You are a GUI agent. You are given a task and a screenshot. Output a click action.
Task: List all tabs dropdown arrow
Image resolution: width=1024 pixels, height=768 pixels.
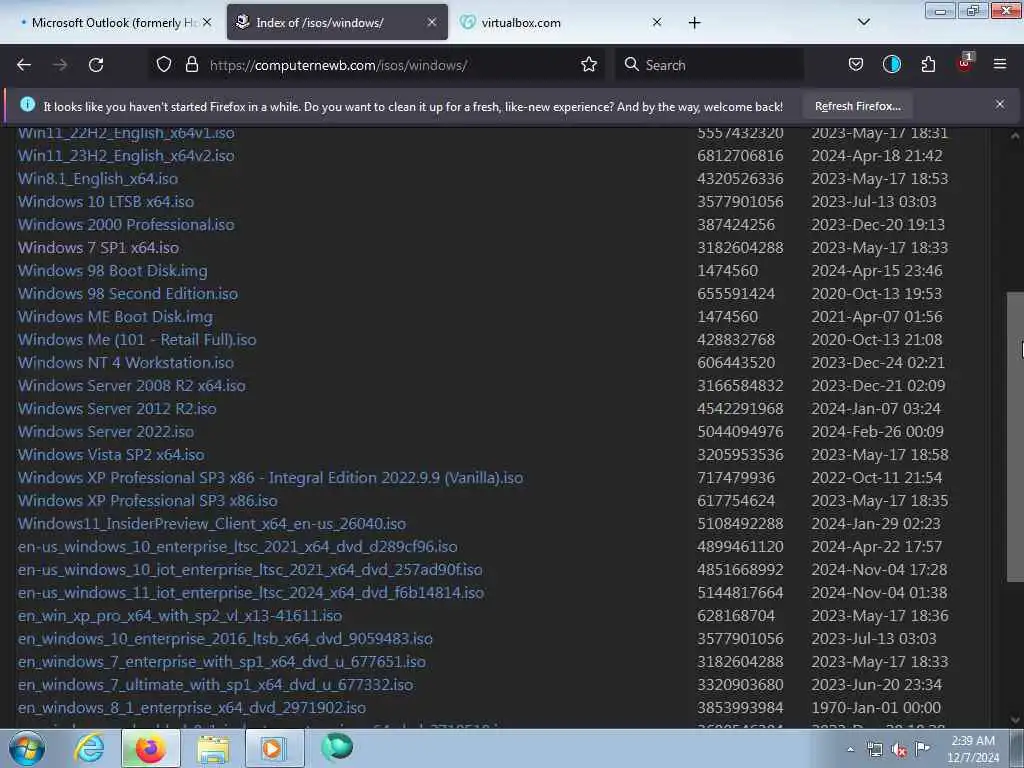click(x=863, y=22)
